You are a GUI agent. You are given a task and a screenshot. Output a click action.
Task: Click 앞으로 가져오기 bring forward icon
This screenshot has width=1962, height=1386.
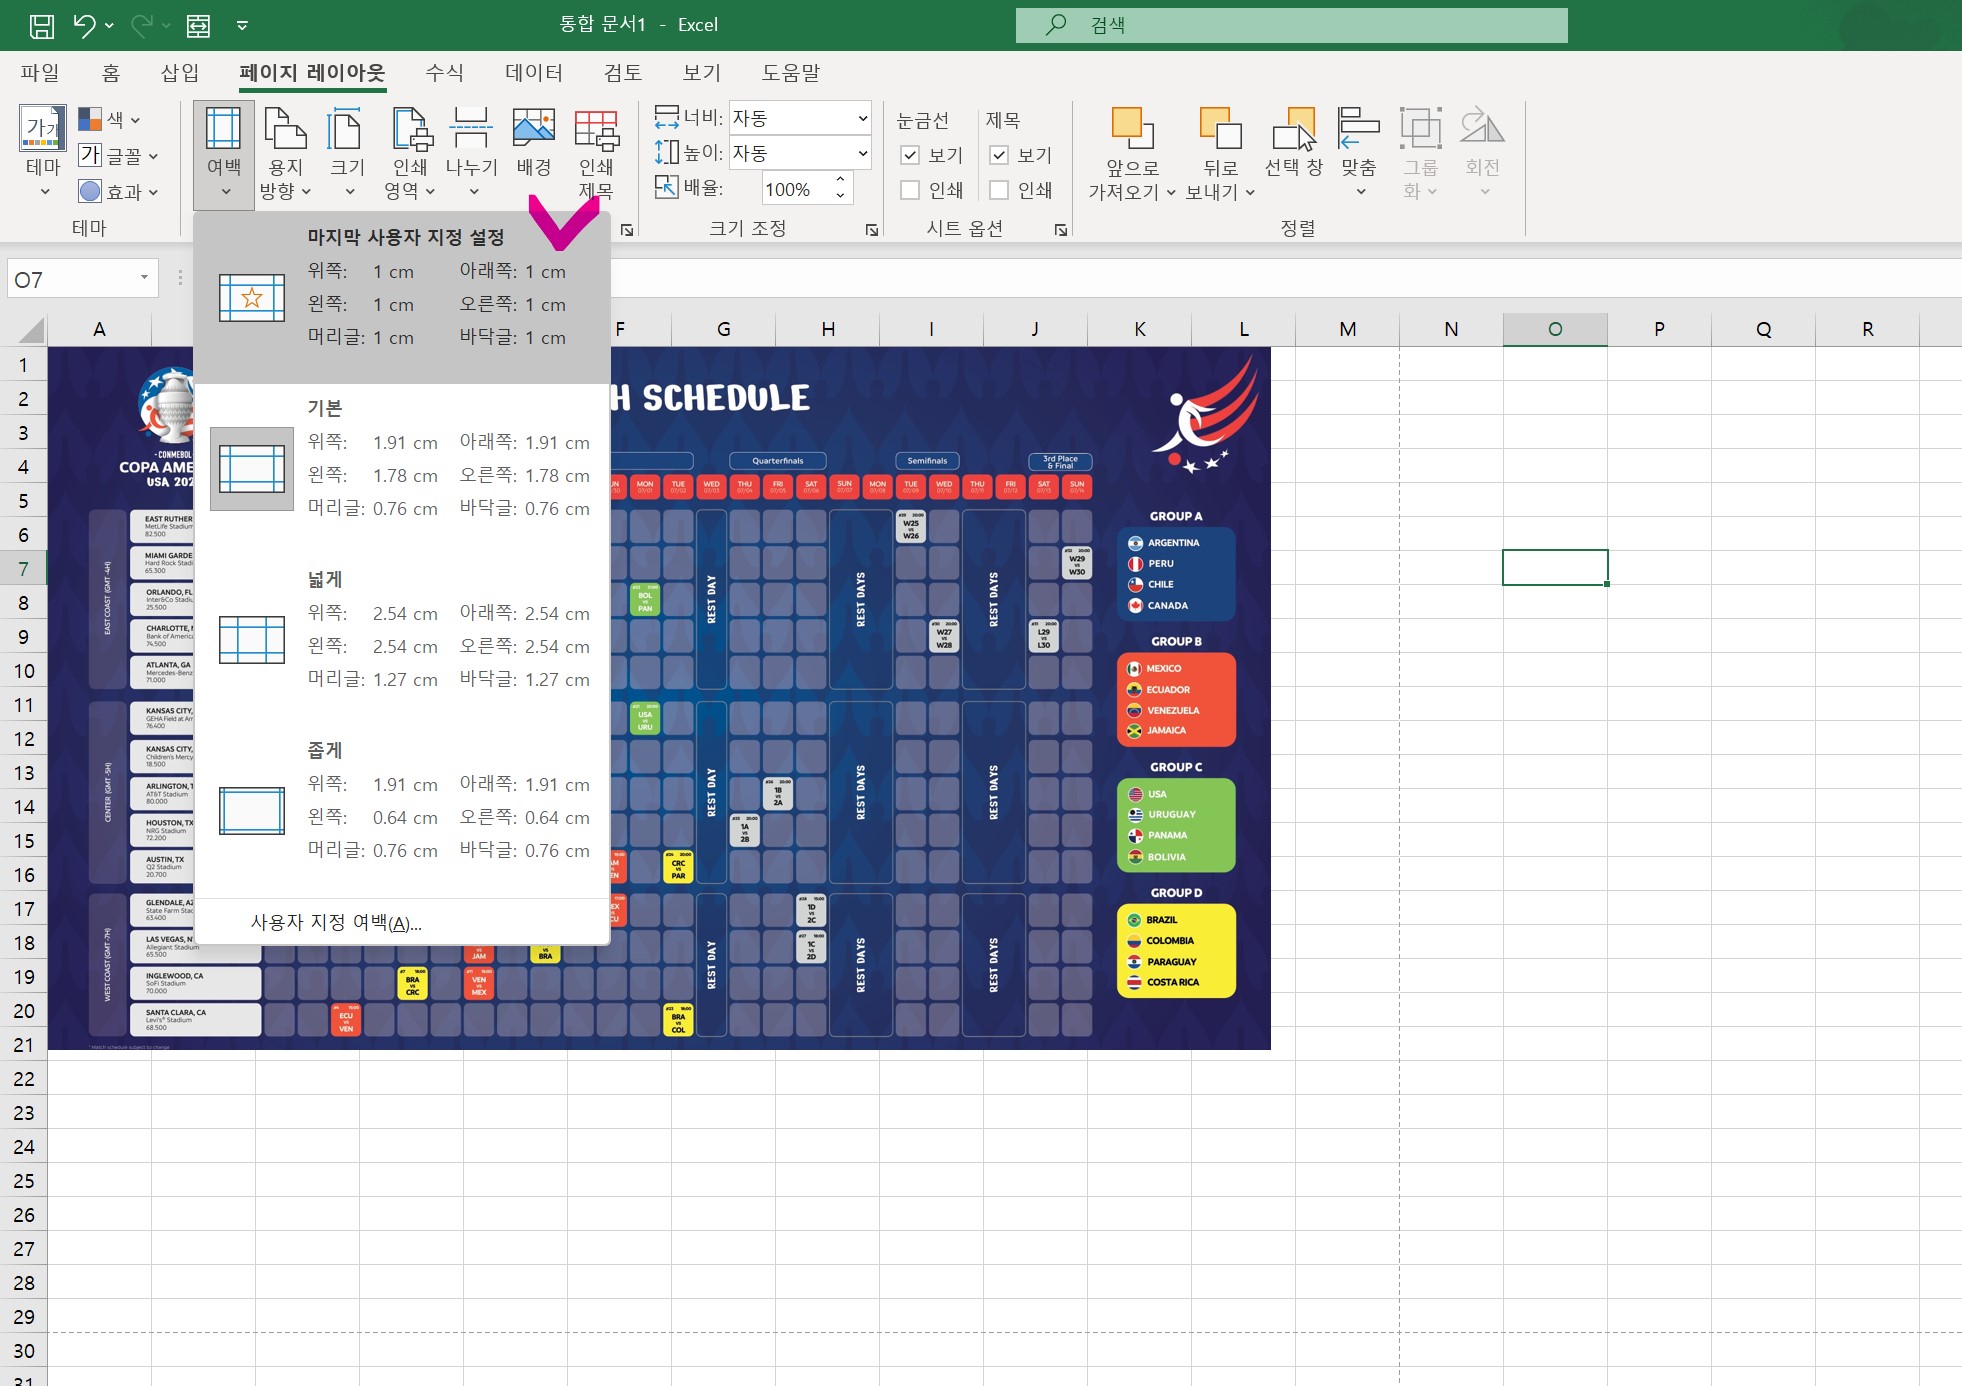point(1133,128)
